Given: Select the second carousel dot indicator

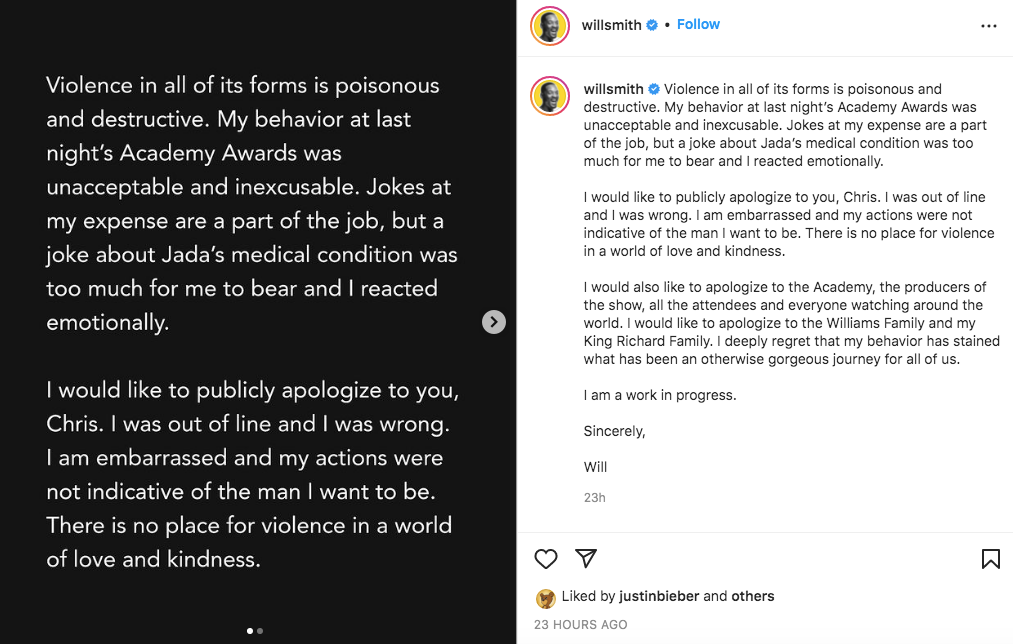Looking at the screenshot, I should 260,631.
